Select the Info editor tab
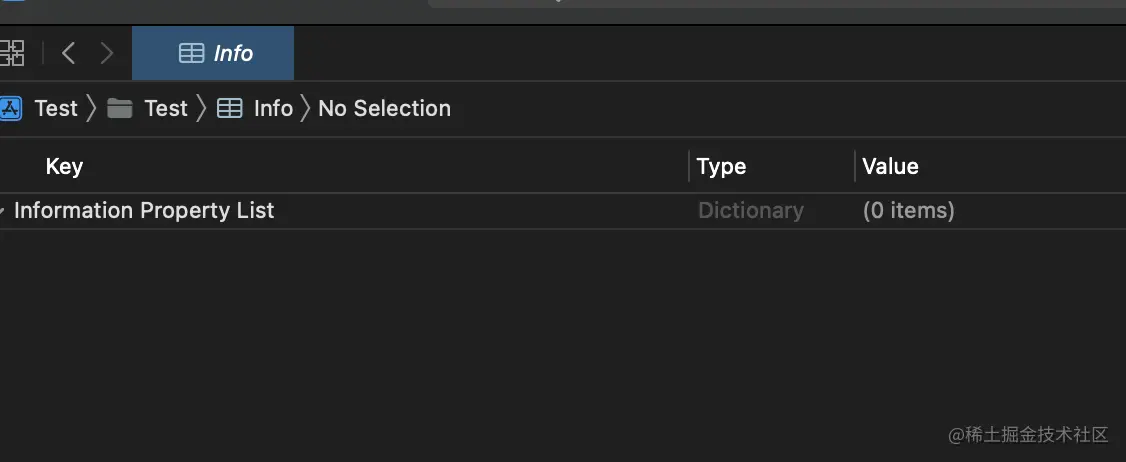This screenshot has width=1126, height=462. pyautogui.click(x=213, y=53)
